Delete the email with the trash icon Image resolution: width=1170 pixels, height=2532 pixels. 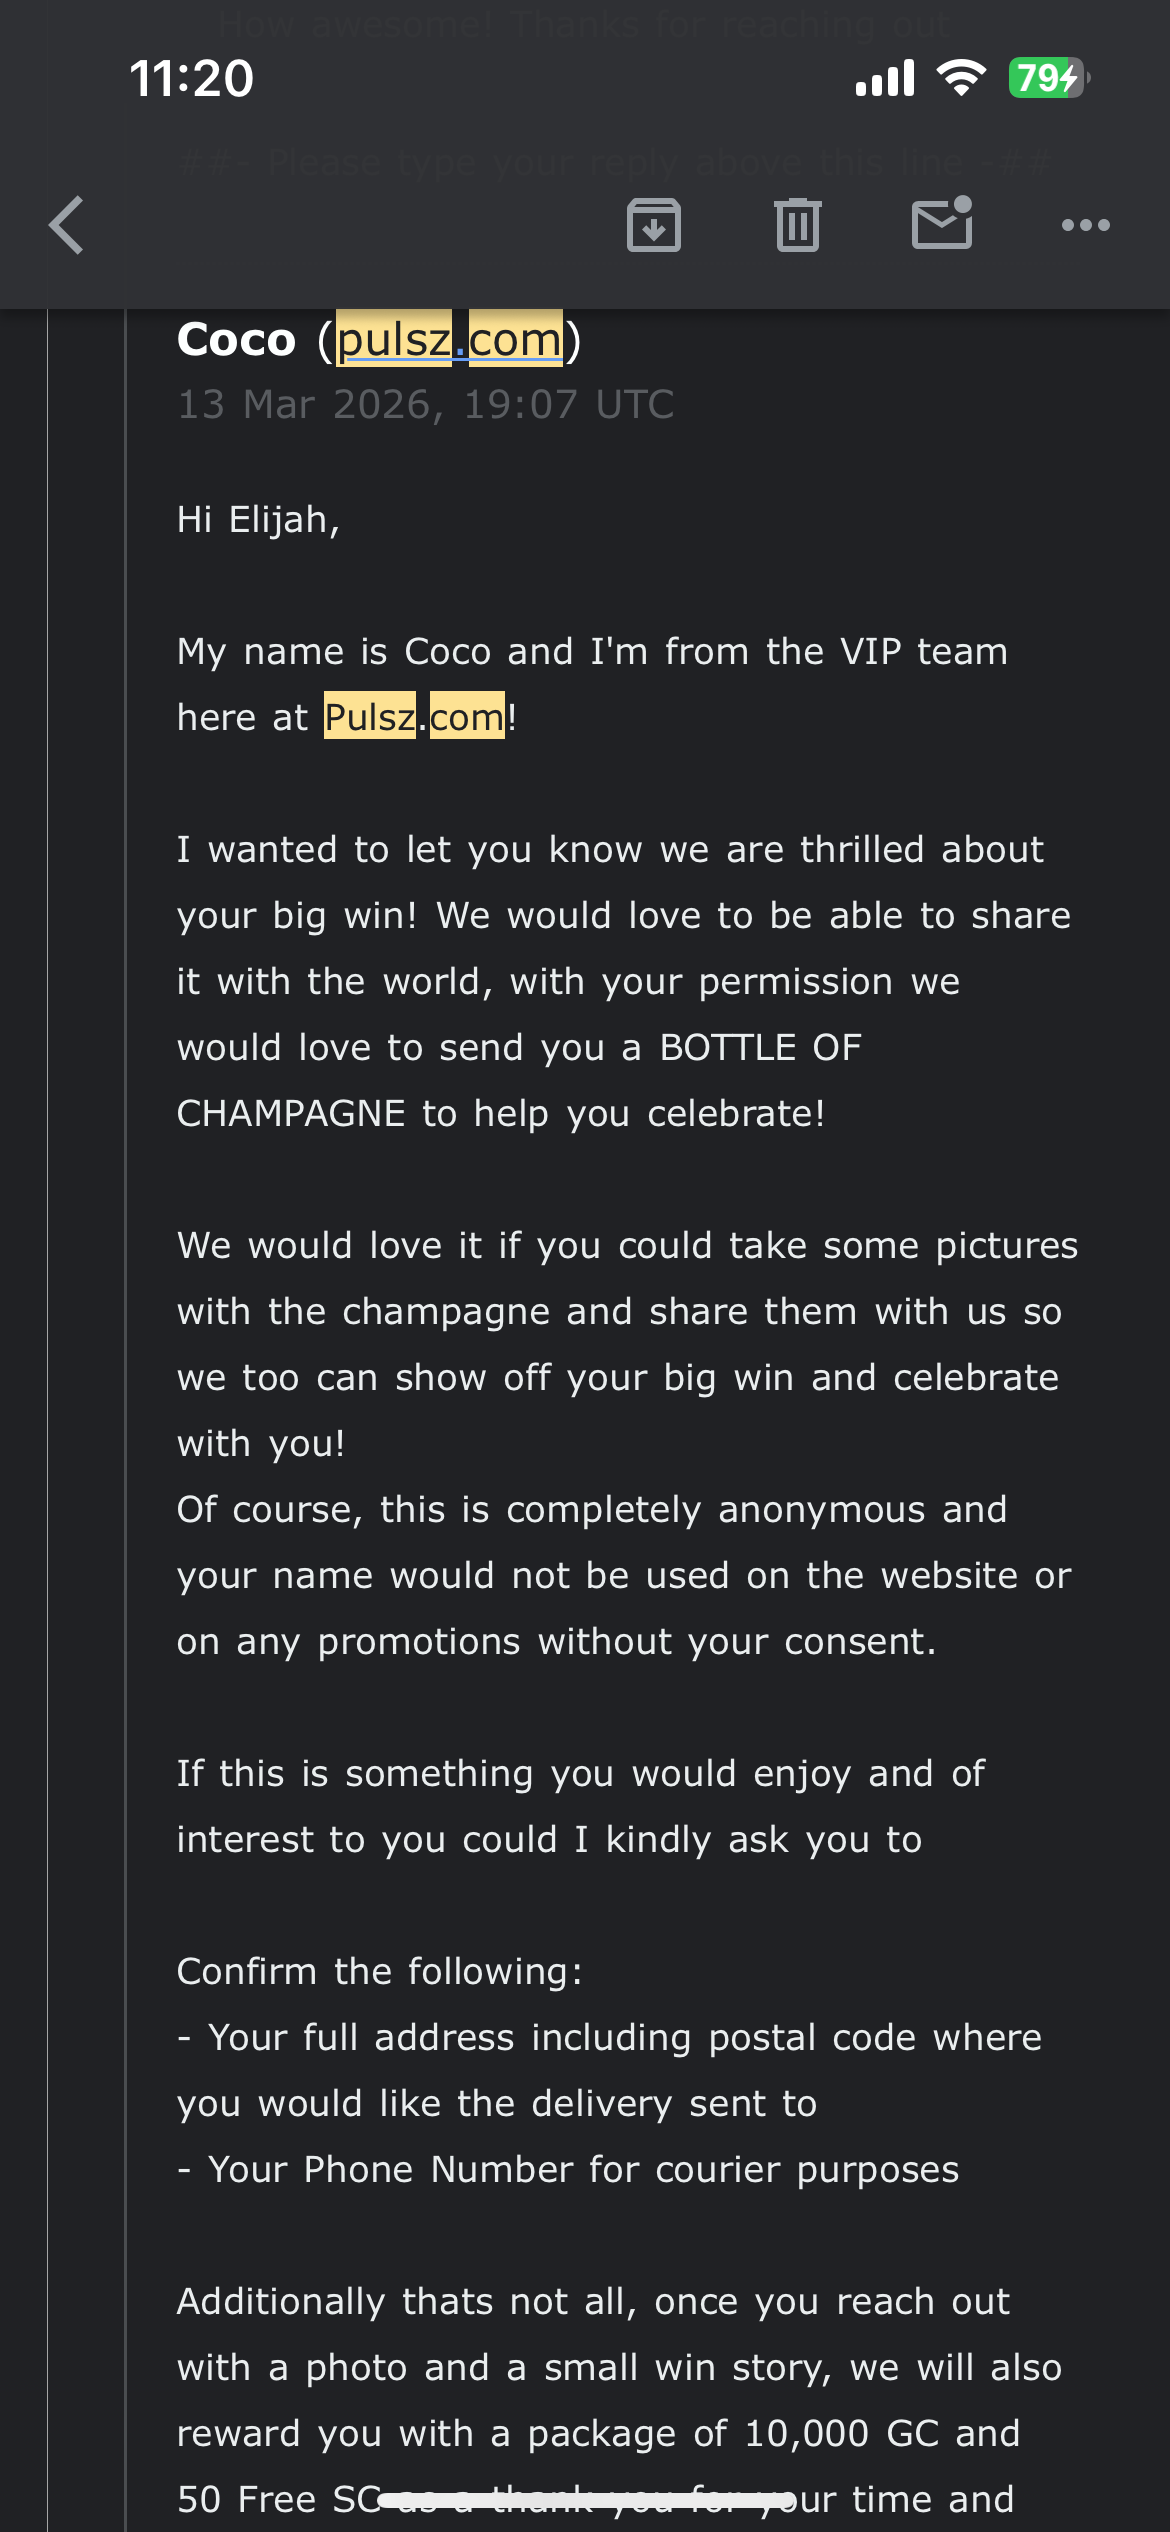click(797, 225)
